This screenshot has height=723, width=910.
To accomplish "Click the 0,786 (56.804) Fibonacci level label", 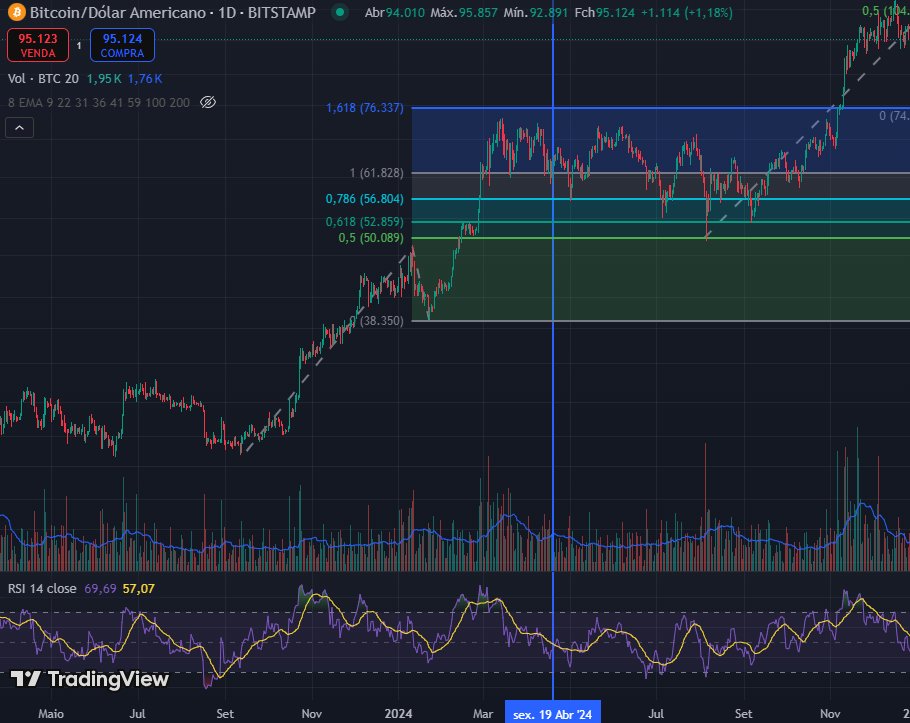I will [x=364, y=199].
